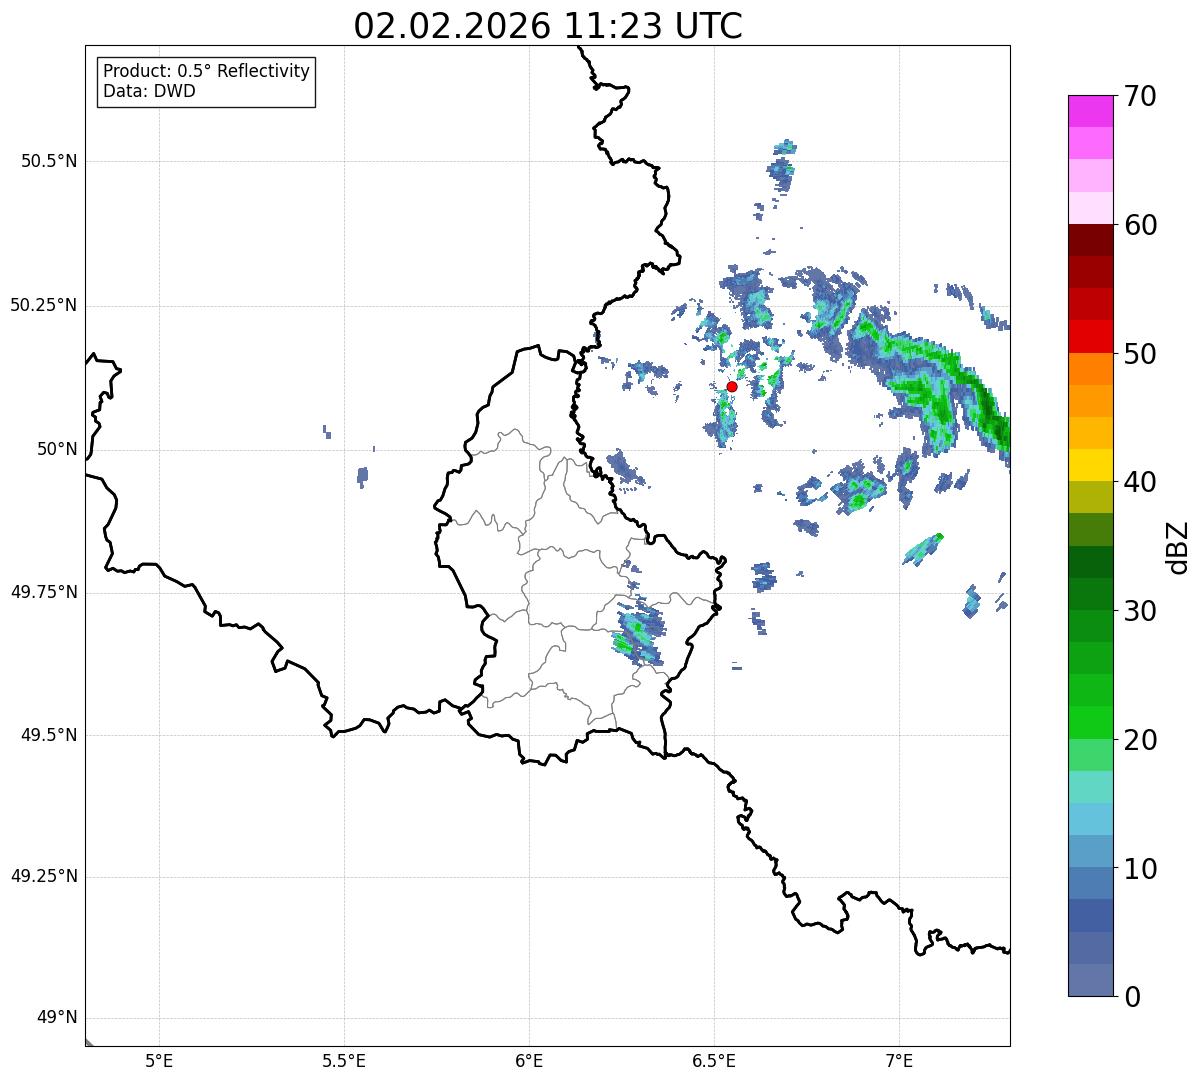
Task: Click the 6.5°E longitude label
Action: pos(714,1061)
